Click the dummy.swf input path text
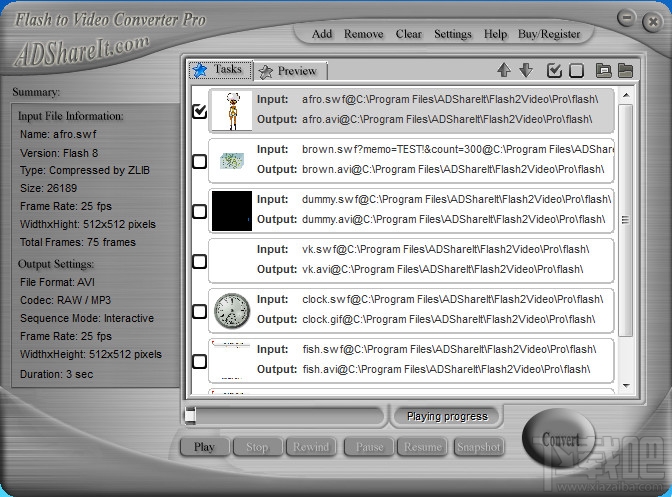672x497 pixels. [x=456, y=199]
